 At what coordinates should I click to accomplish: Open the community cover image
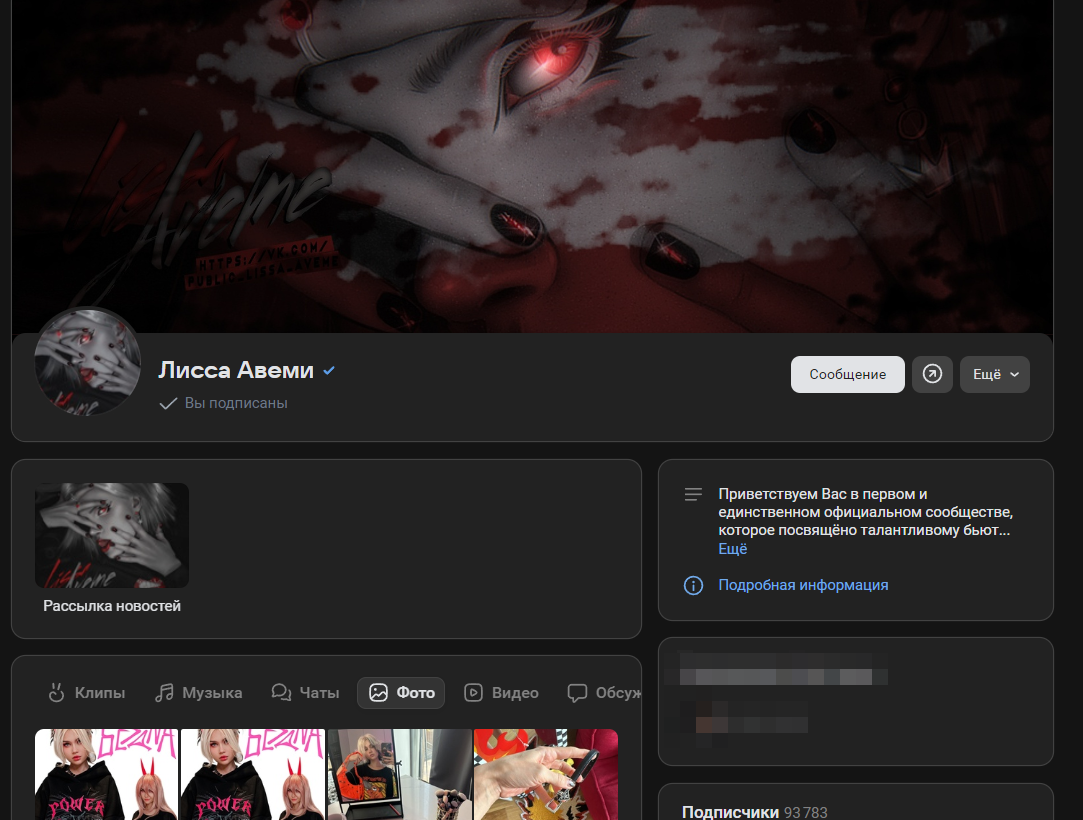coord(533,166)
